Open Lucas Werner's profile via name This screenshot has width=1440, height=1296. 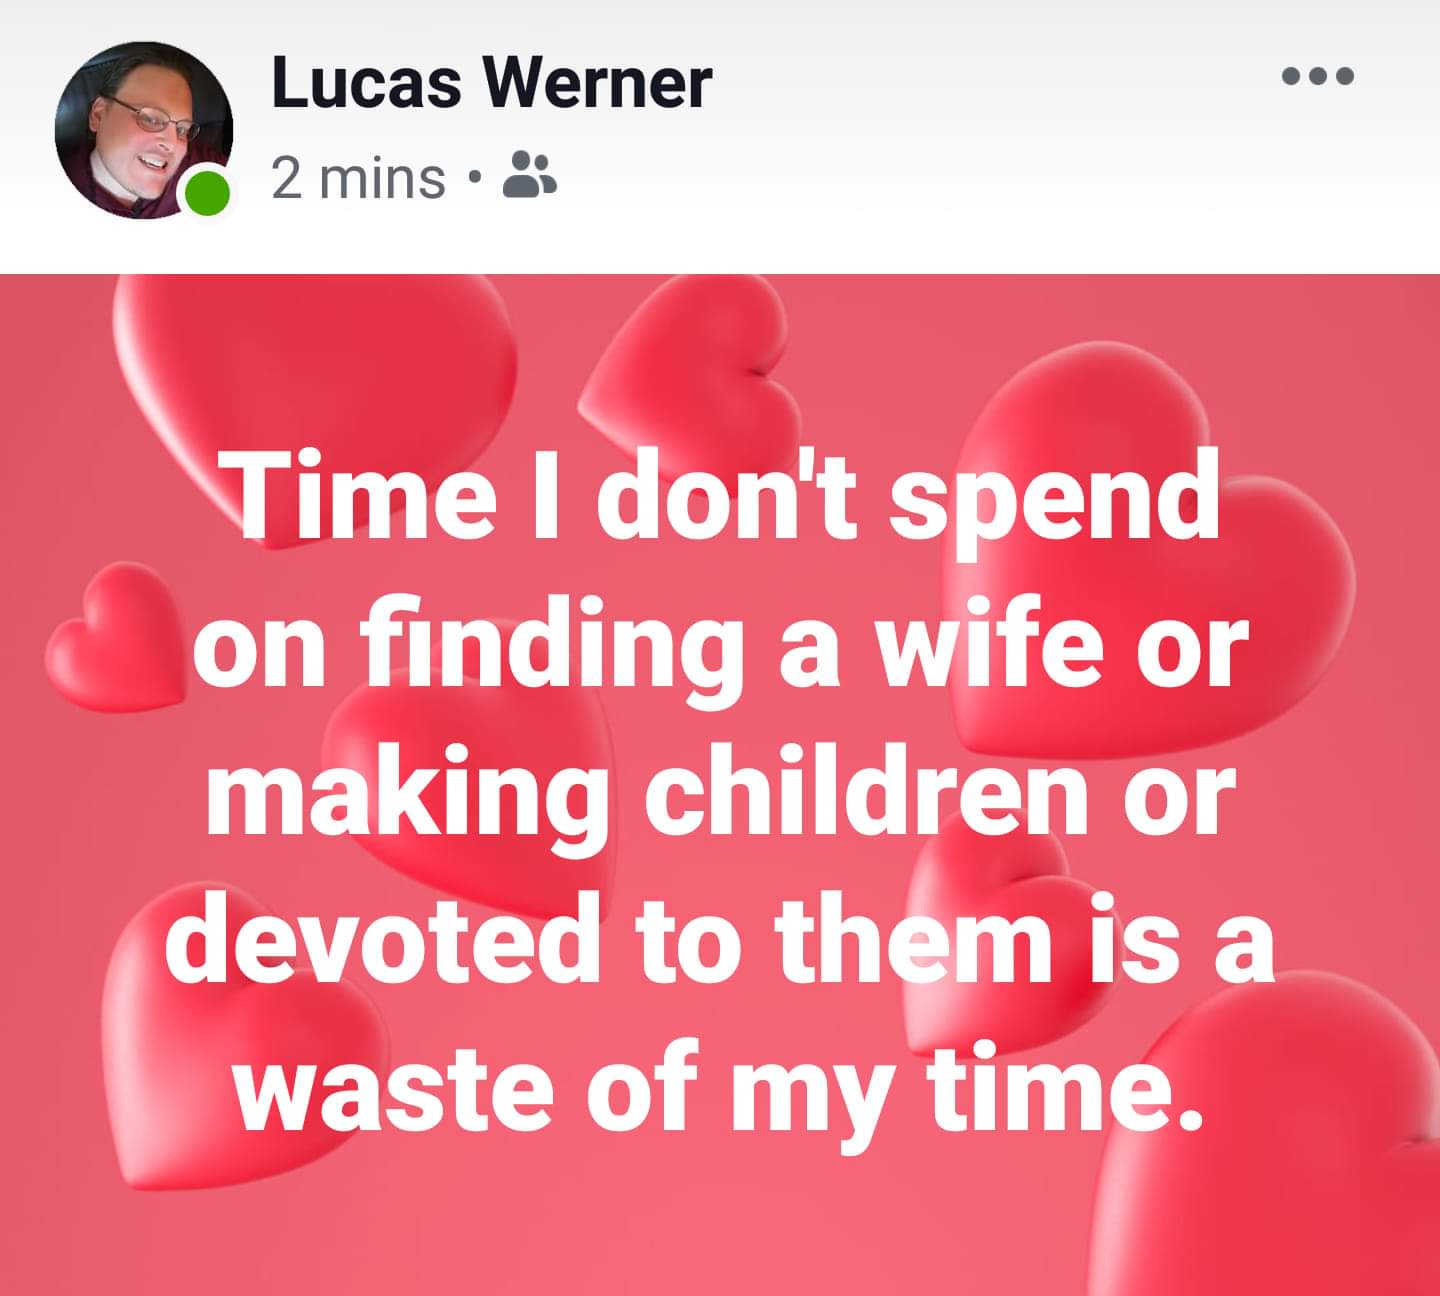tap(491, 82)
